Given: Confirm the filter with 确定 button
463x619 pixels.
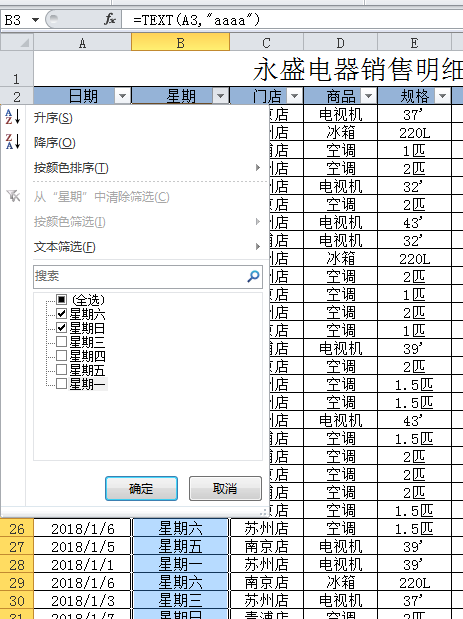Looking at the screenshot, I should 141,488.
